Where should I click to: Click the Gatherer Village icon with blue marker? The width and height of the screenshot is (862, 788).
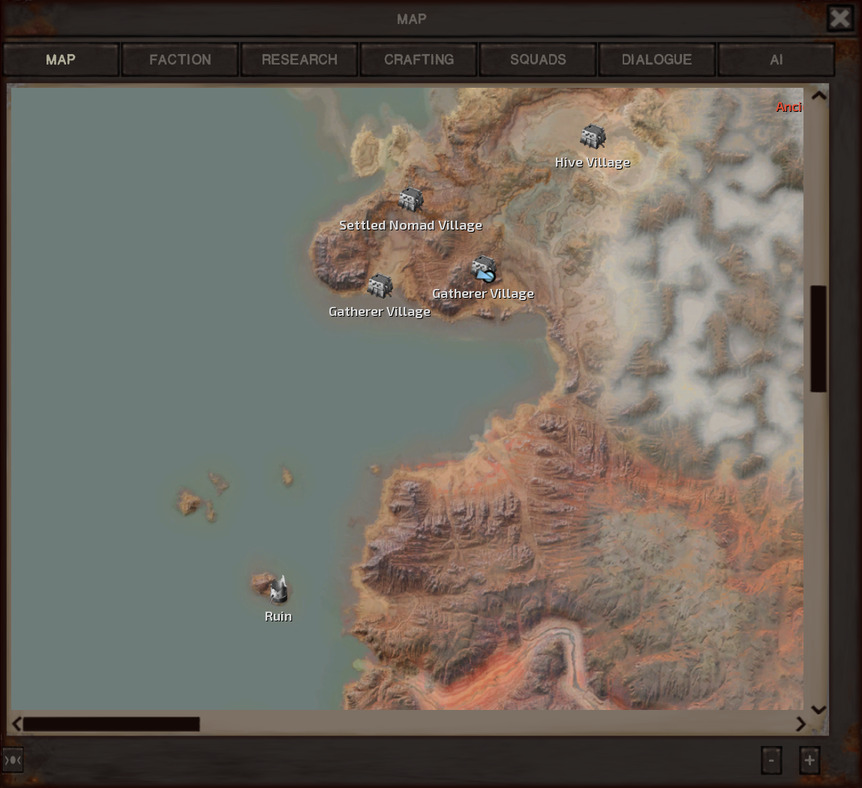click(484, 268)
